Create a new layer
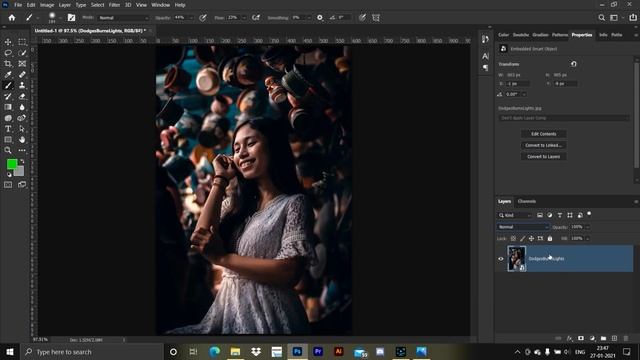 [614, 338]
